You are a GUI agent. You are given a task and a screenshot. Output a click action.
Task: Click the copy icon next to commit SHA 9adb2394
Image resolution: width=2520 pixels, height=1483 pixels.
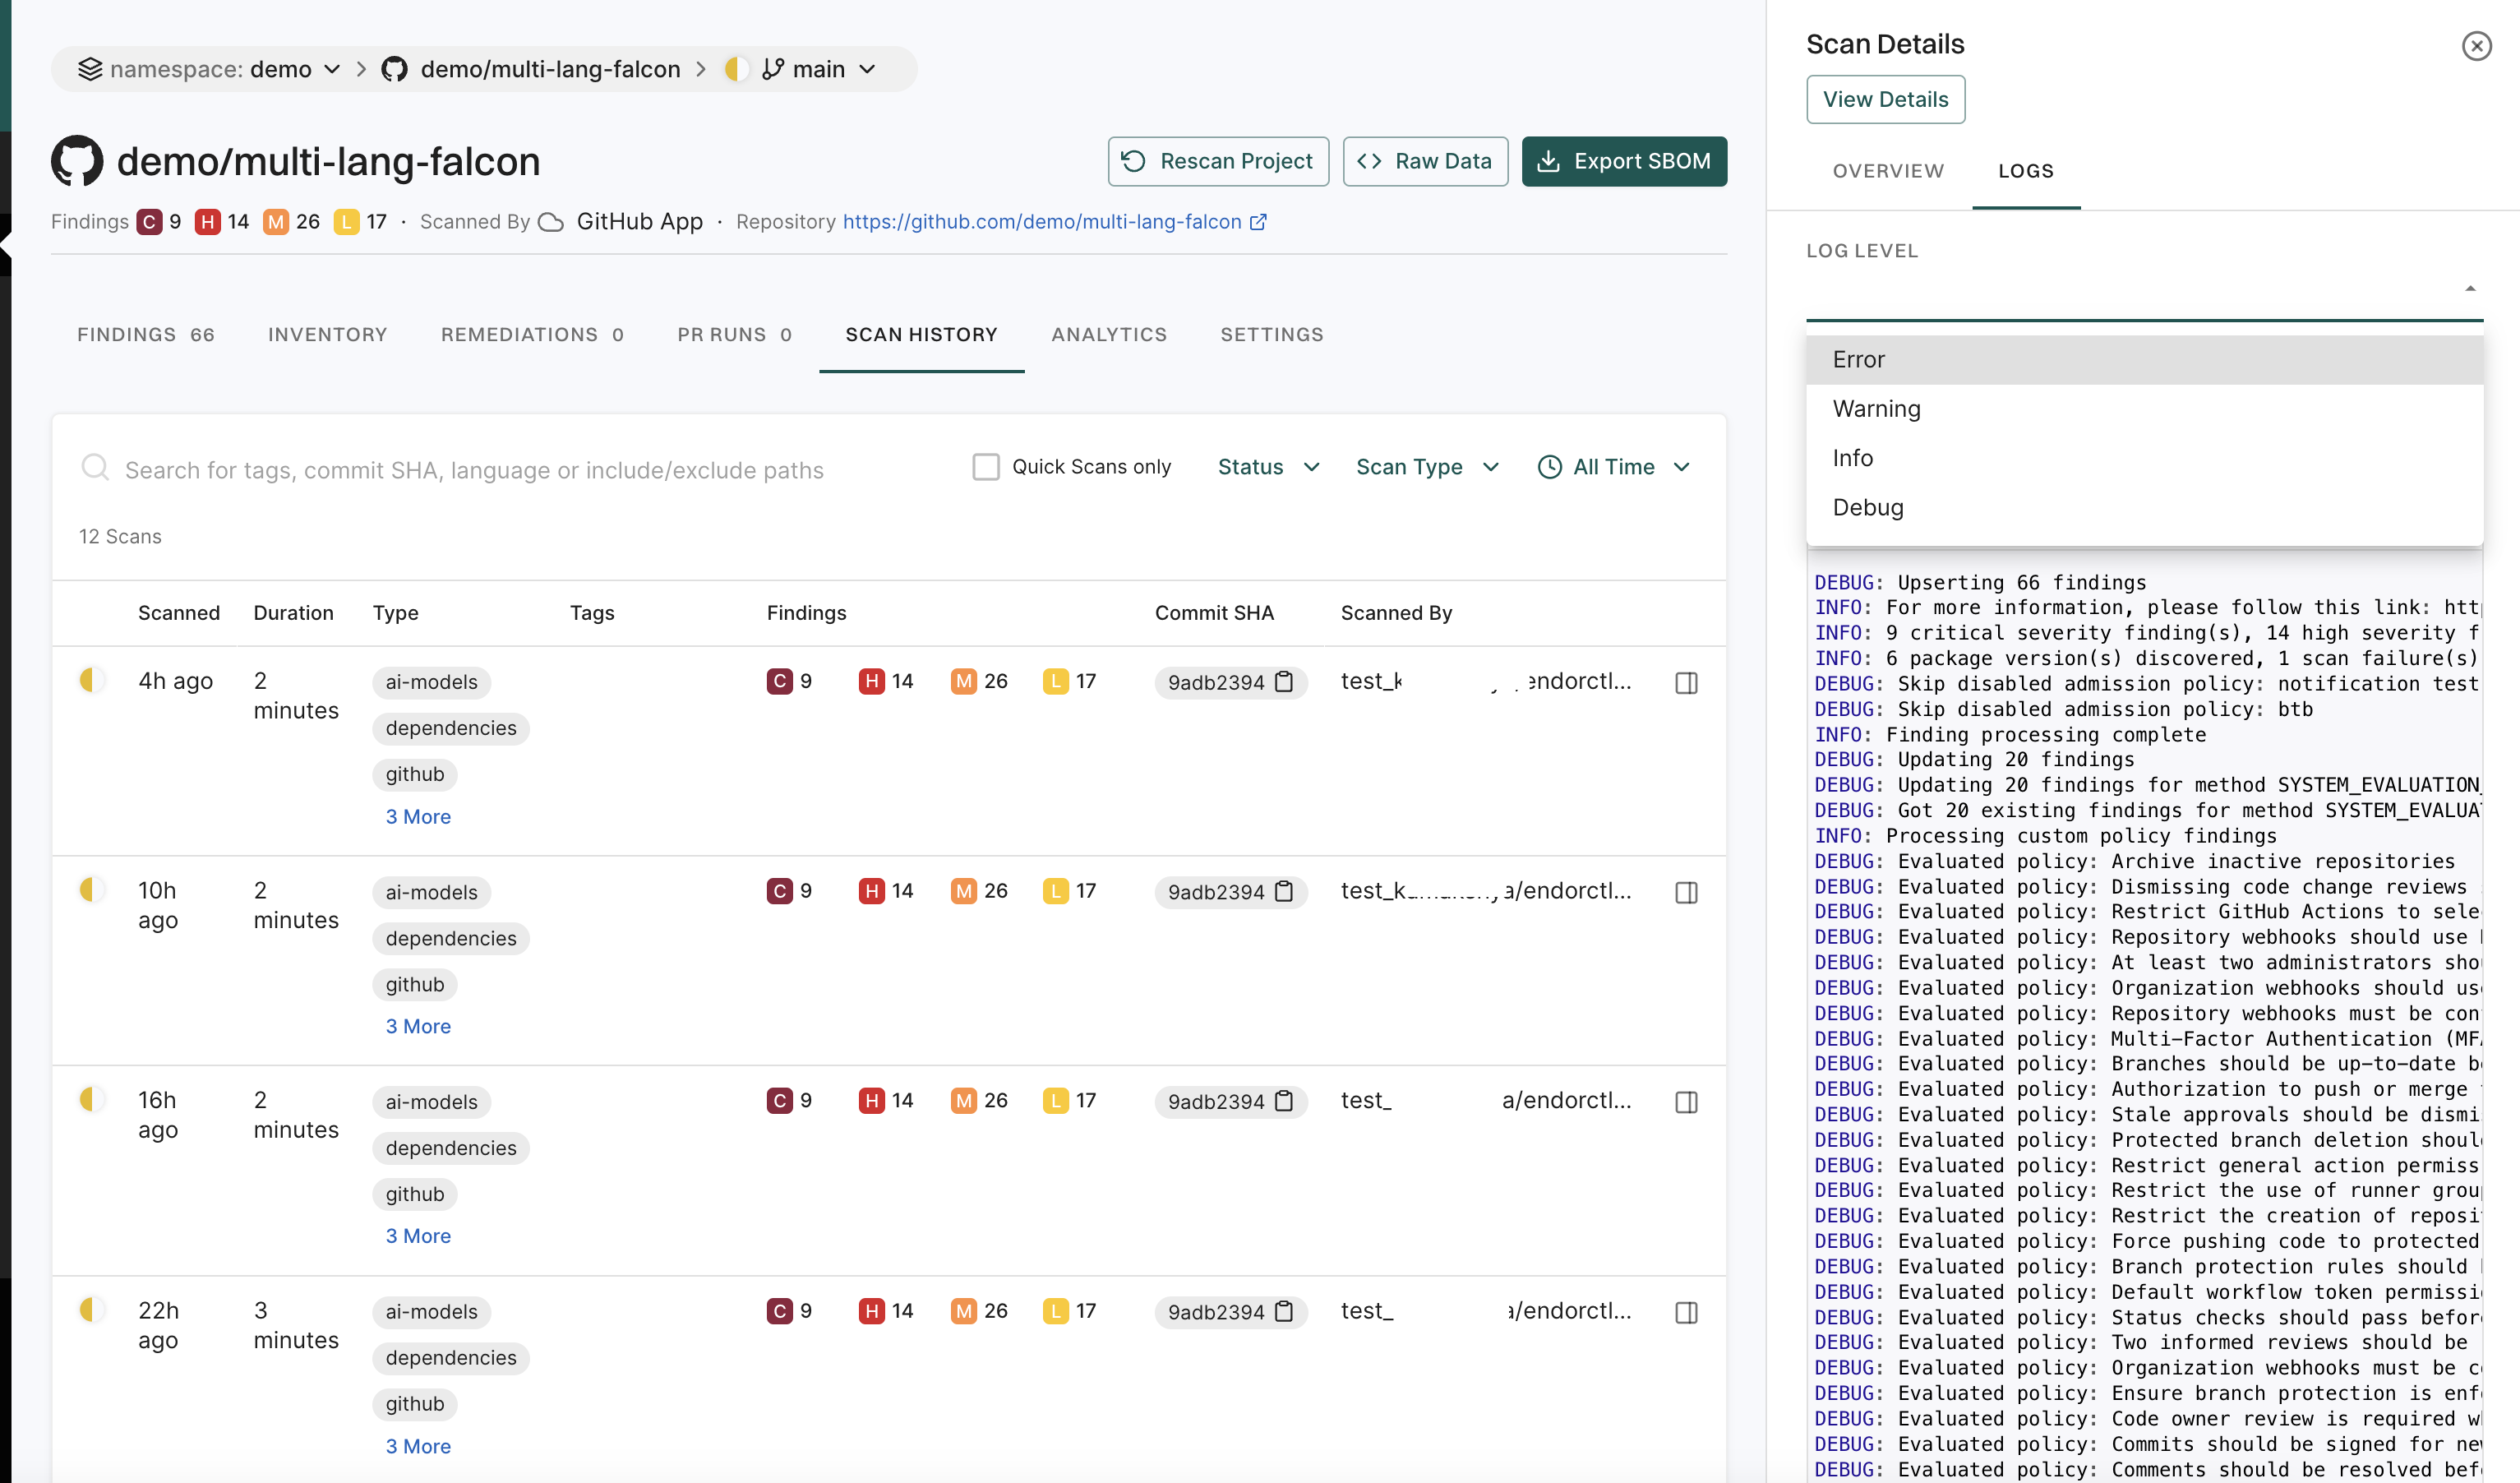click(1285, 682)
